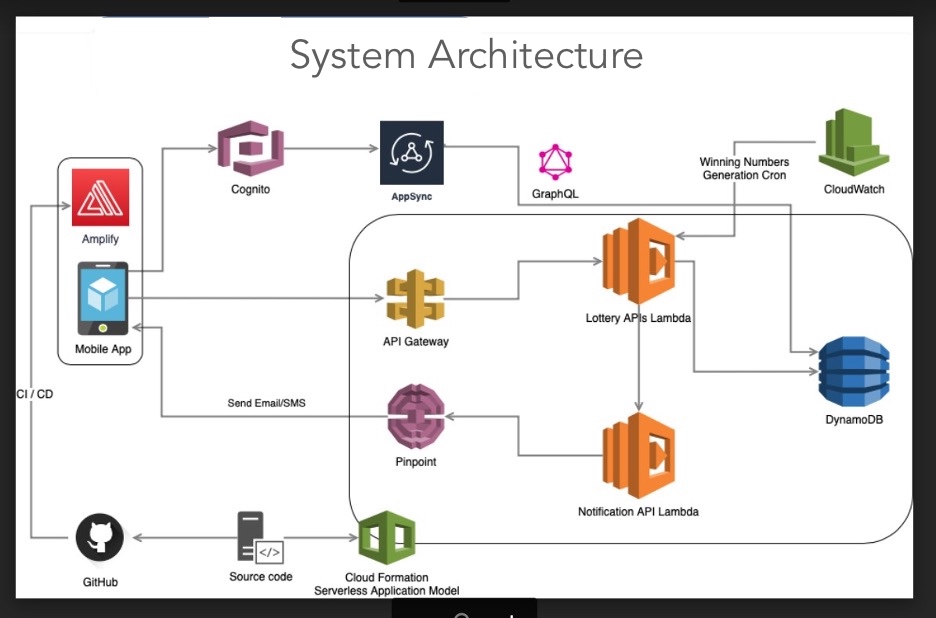This screenshot has width=936, height=618.
Task: Click the purple Cognito icon
Action: point(251,148)
